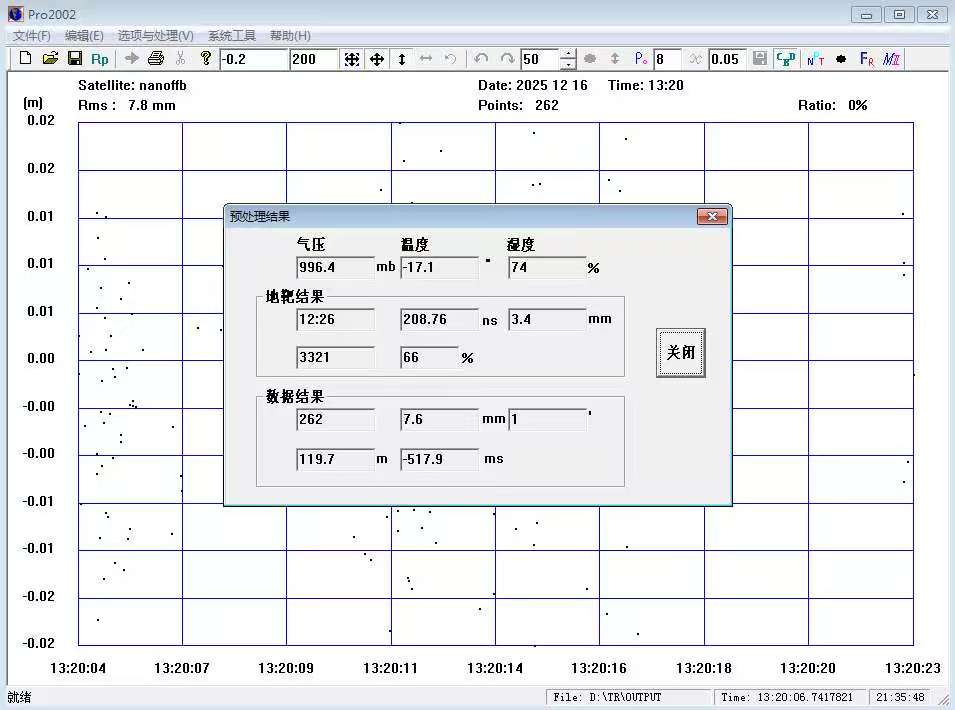This screenshot has width=955, height=710.
Task: Click the FR toolbar icon
Action: click(866, 59)
